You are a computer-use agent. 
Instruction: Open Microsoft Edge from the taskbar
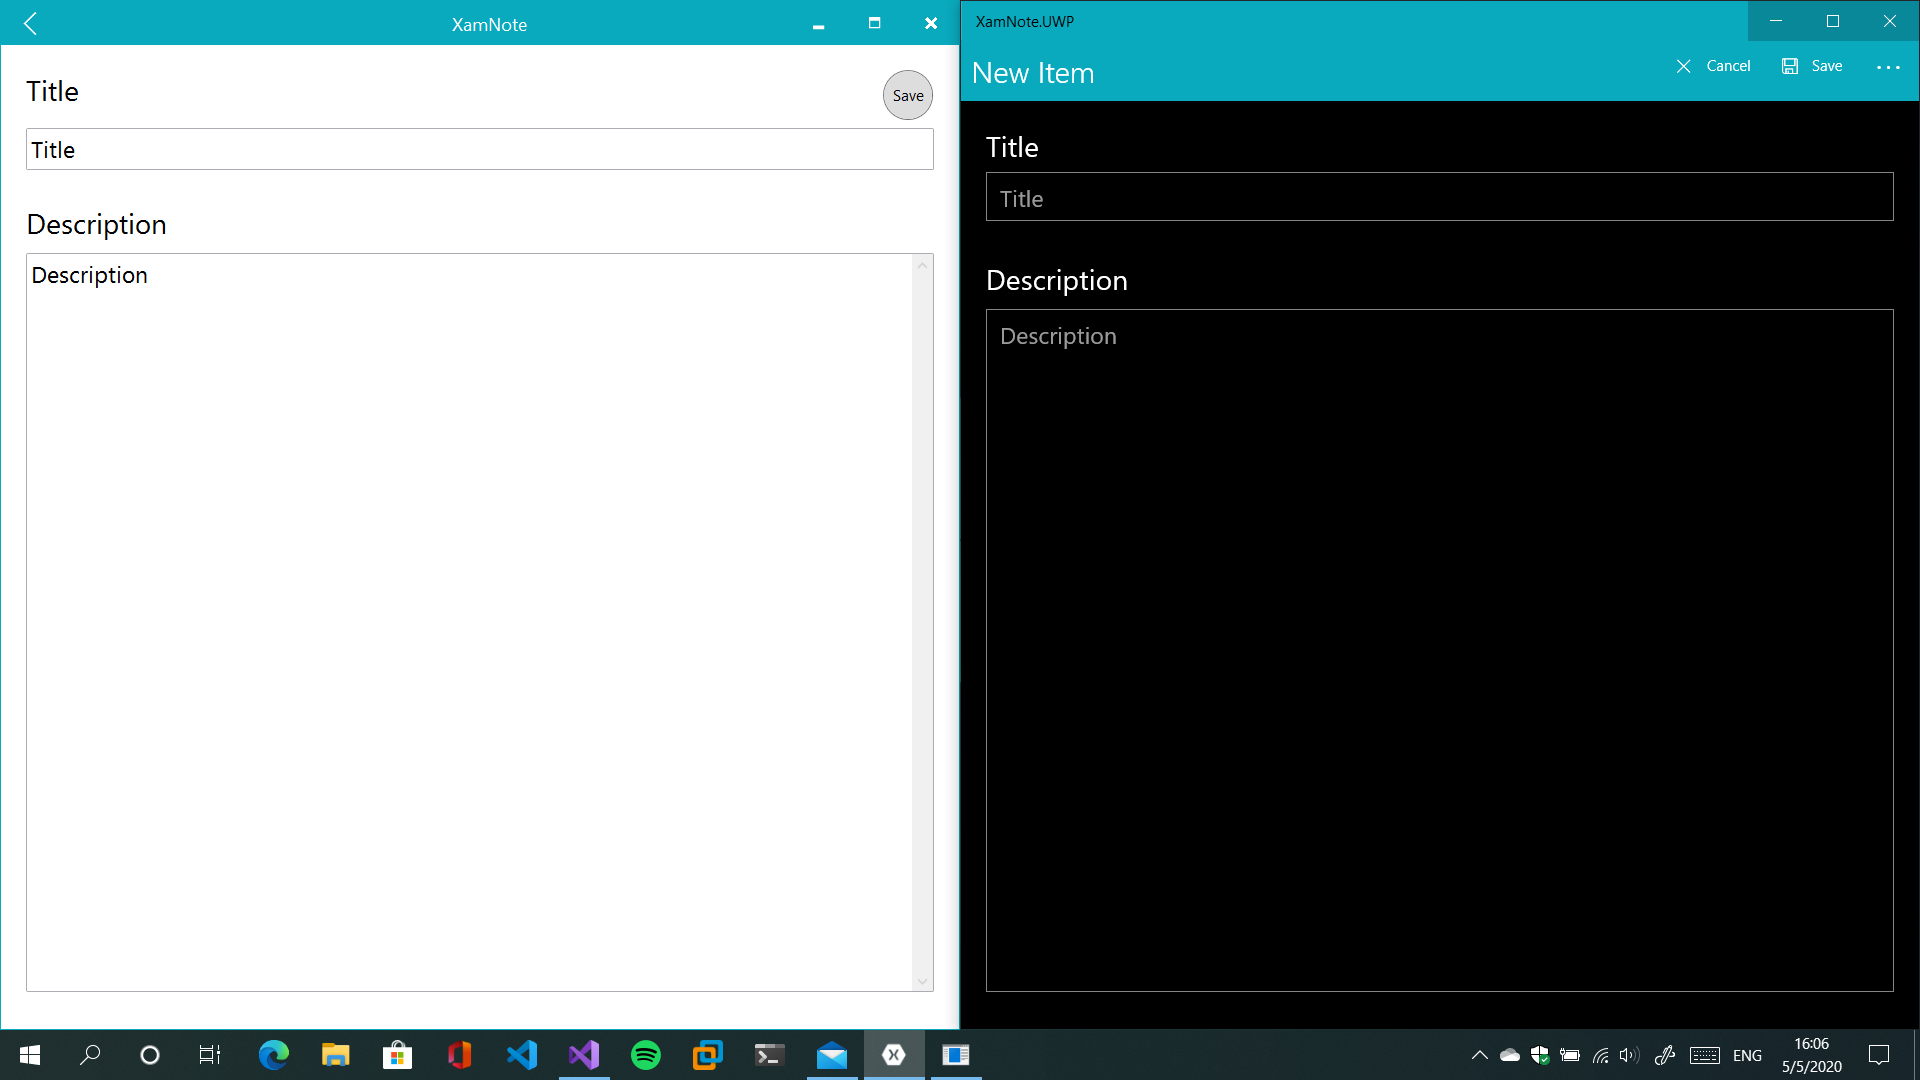coord(274,1055)
